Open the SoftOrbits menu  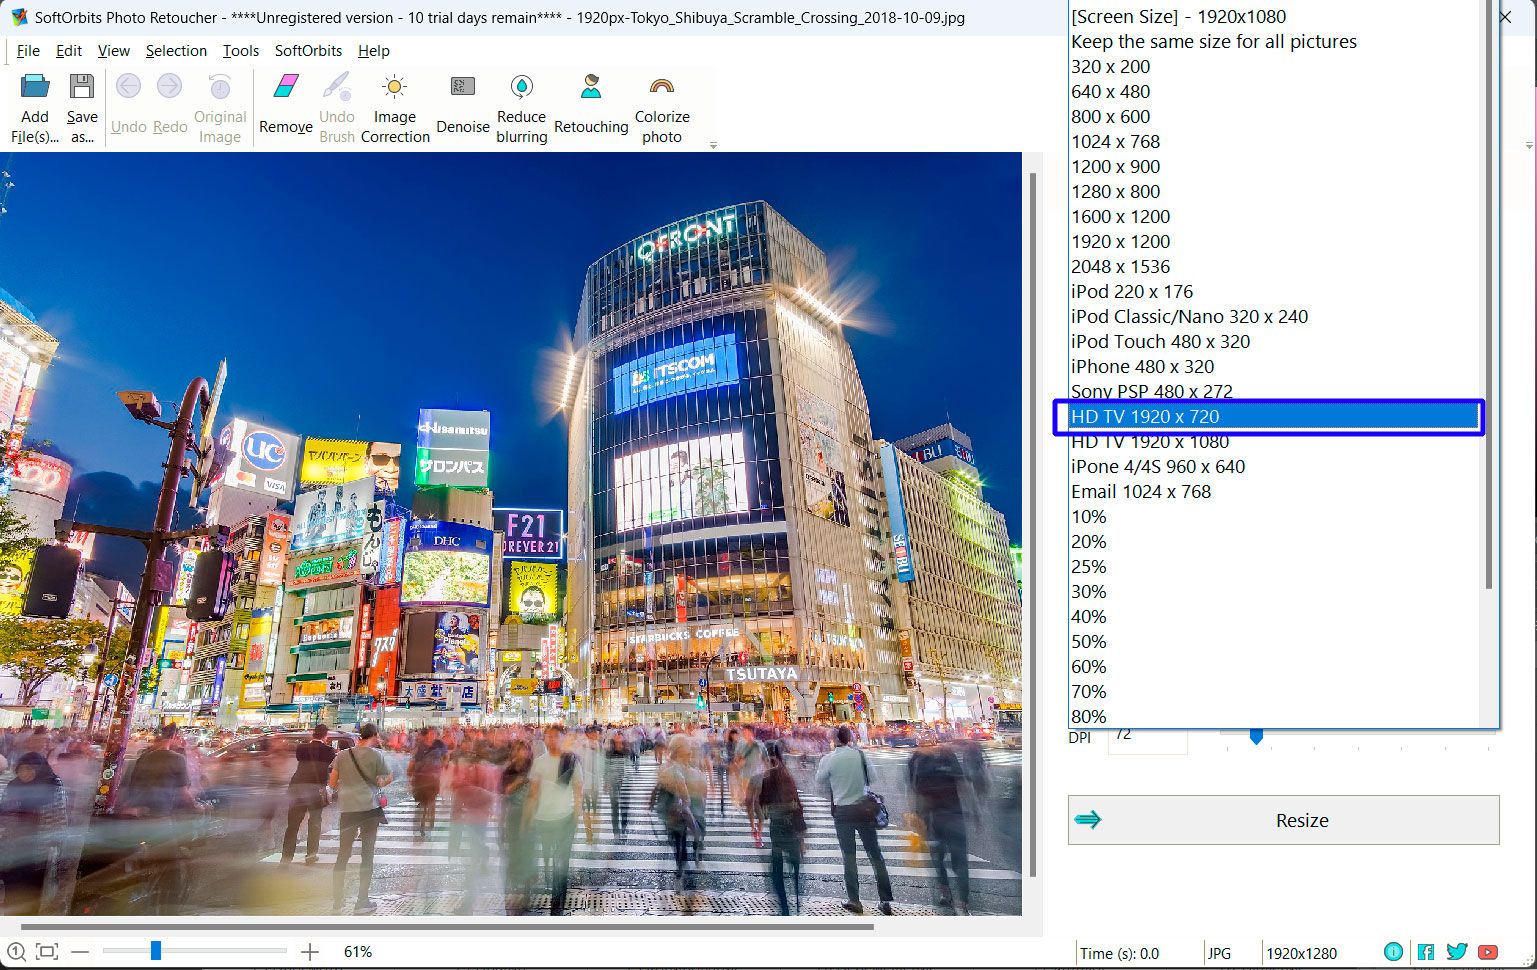tap(308, 51)
